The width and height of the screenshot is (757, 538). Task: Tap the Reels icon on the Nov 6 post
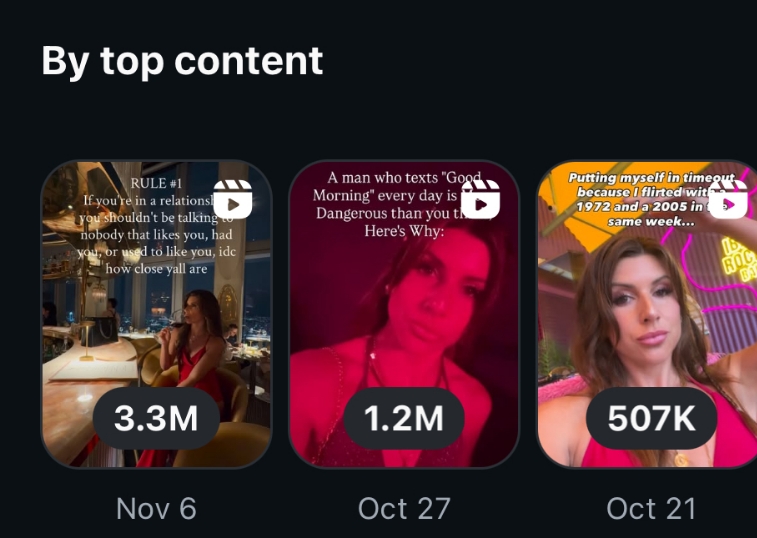pos(233,199)
